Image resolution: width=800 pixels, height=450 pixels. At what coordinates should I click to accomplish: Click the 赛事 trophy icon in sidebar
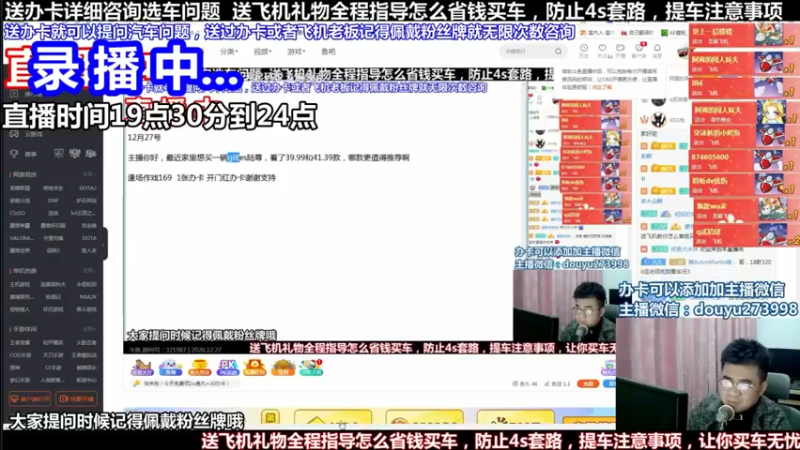(14, 154)
